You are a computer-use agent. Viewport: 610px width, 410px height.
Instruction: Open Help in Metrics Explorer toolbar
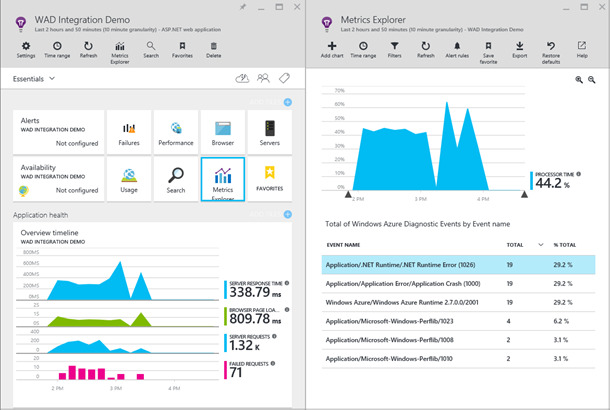point(582,50)
